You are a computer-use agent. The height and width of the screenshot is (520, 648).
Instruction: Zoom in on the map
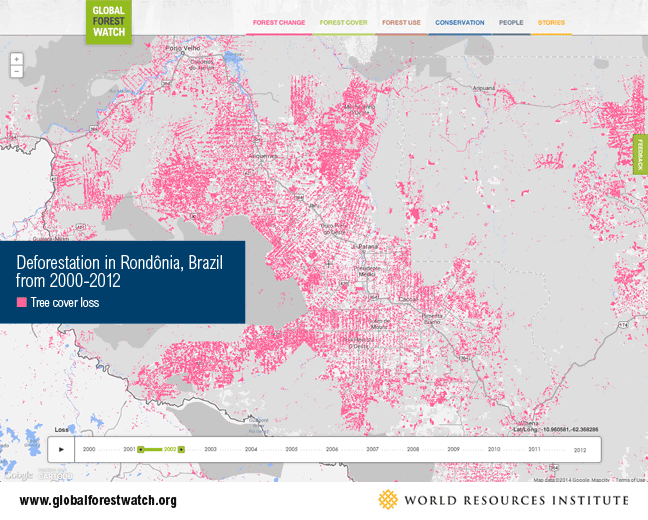tap(17, 60)
